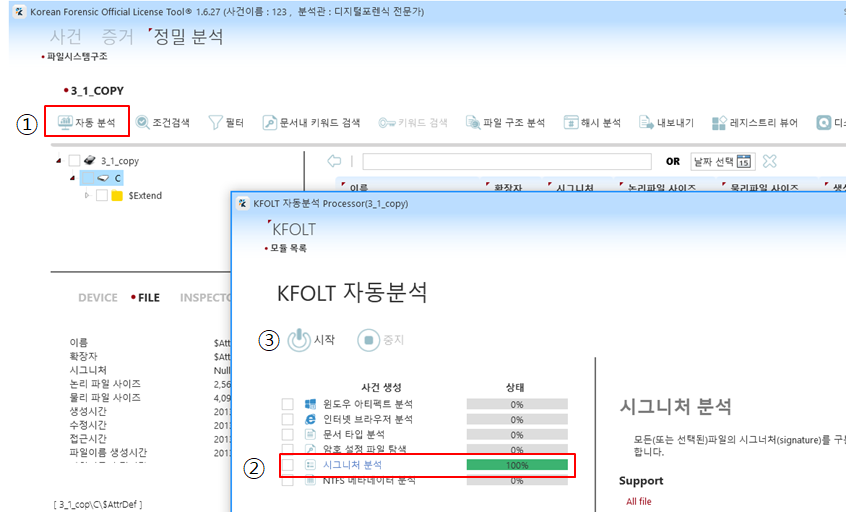Select the 윈도우 아티팩트 분석 module
Screen dimensions: 846x512
point(367,404)
